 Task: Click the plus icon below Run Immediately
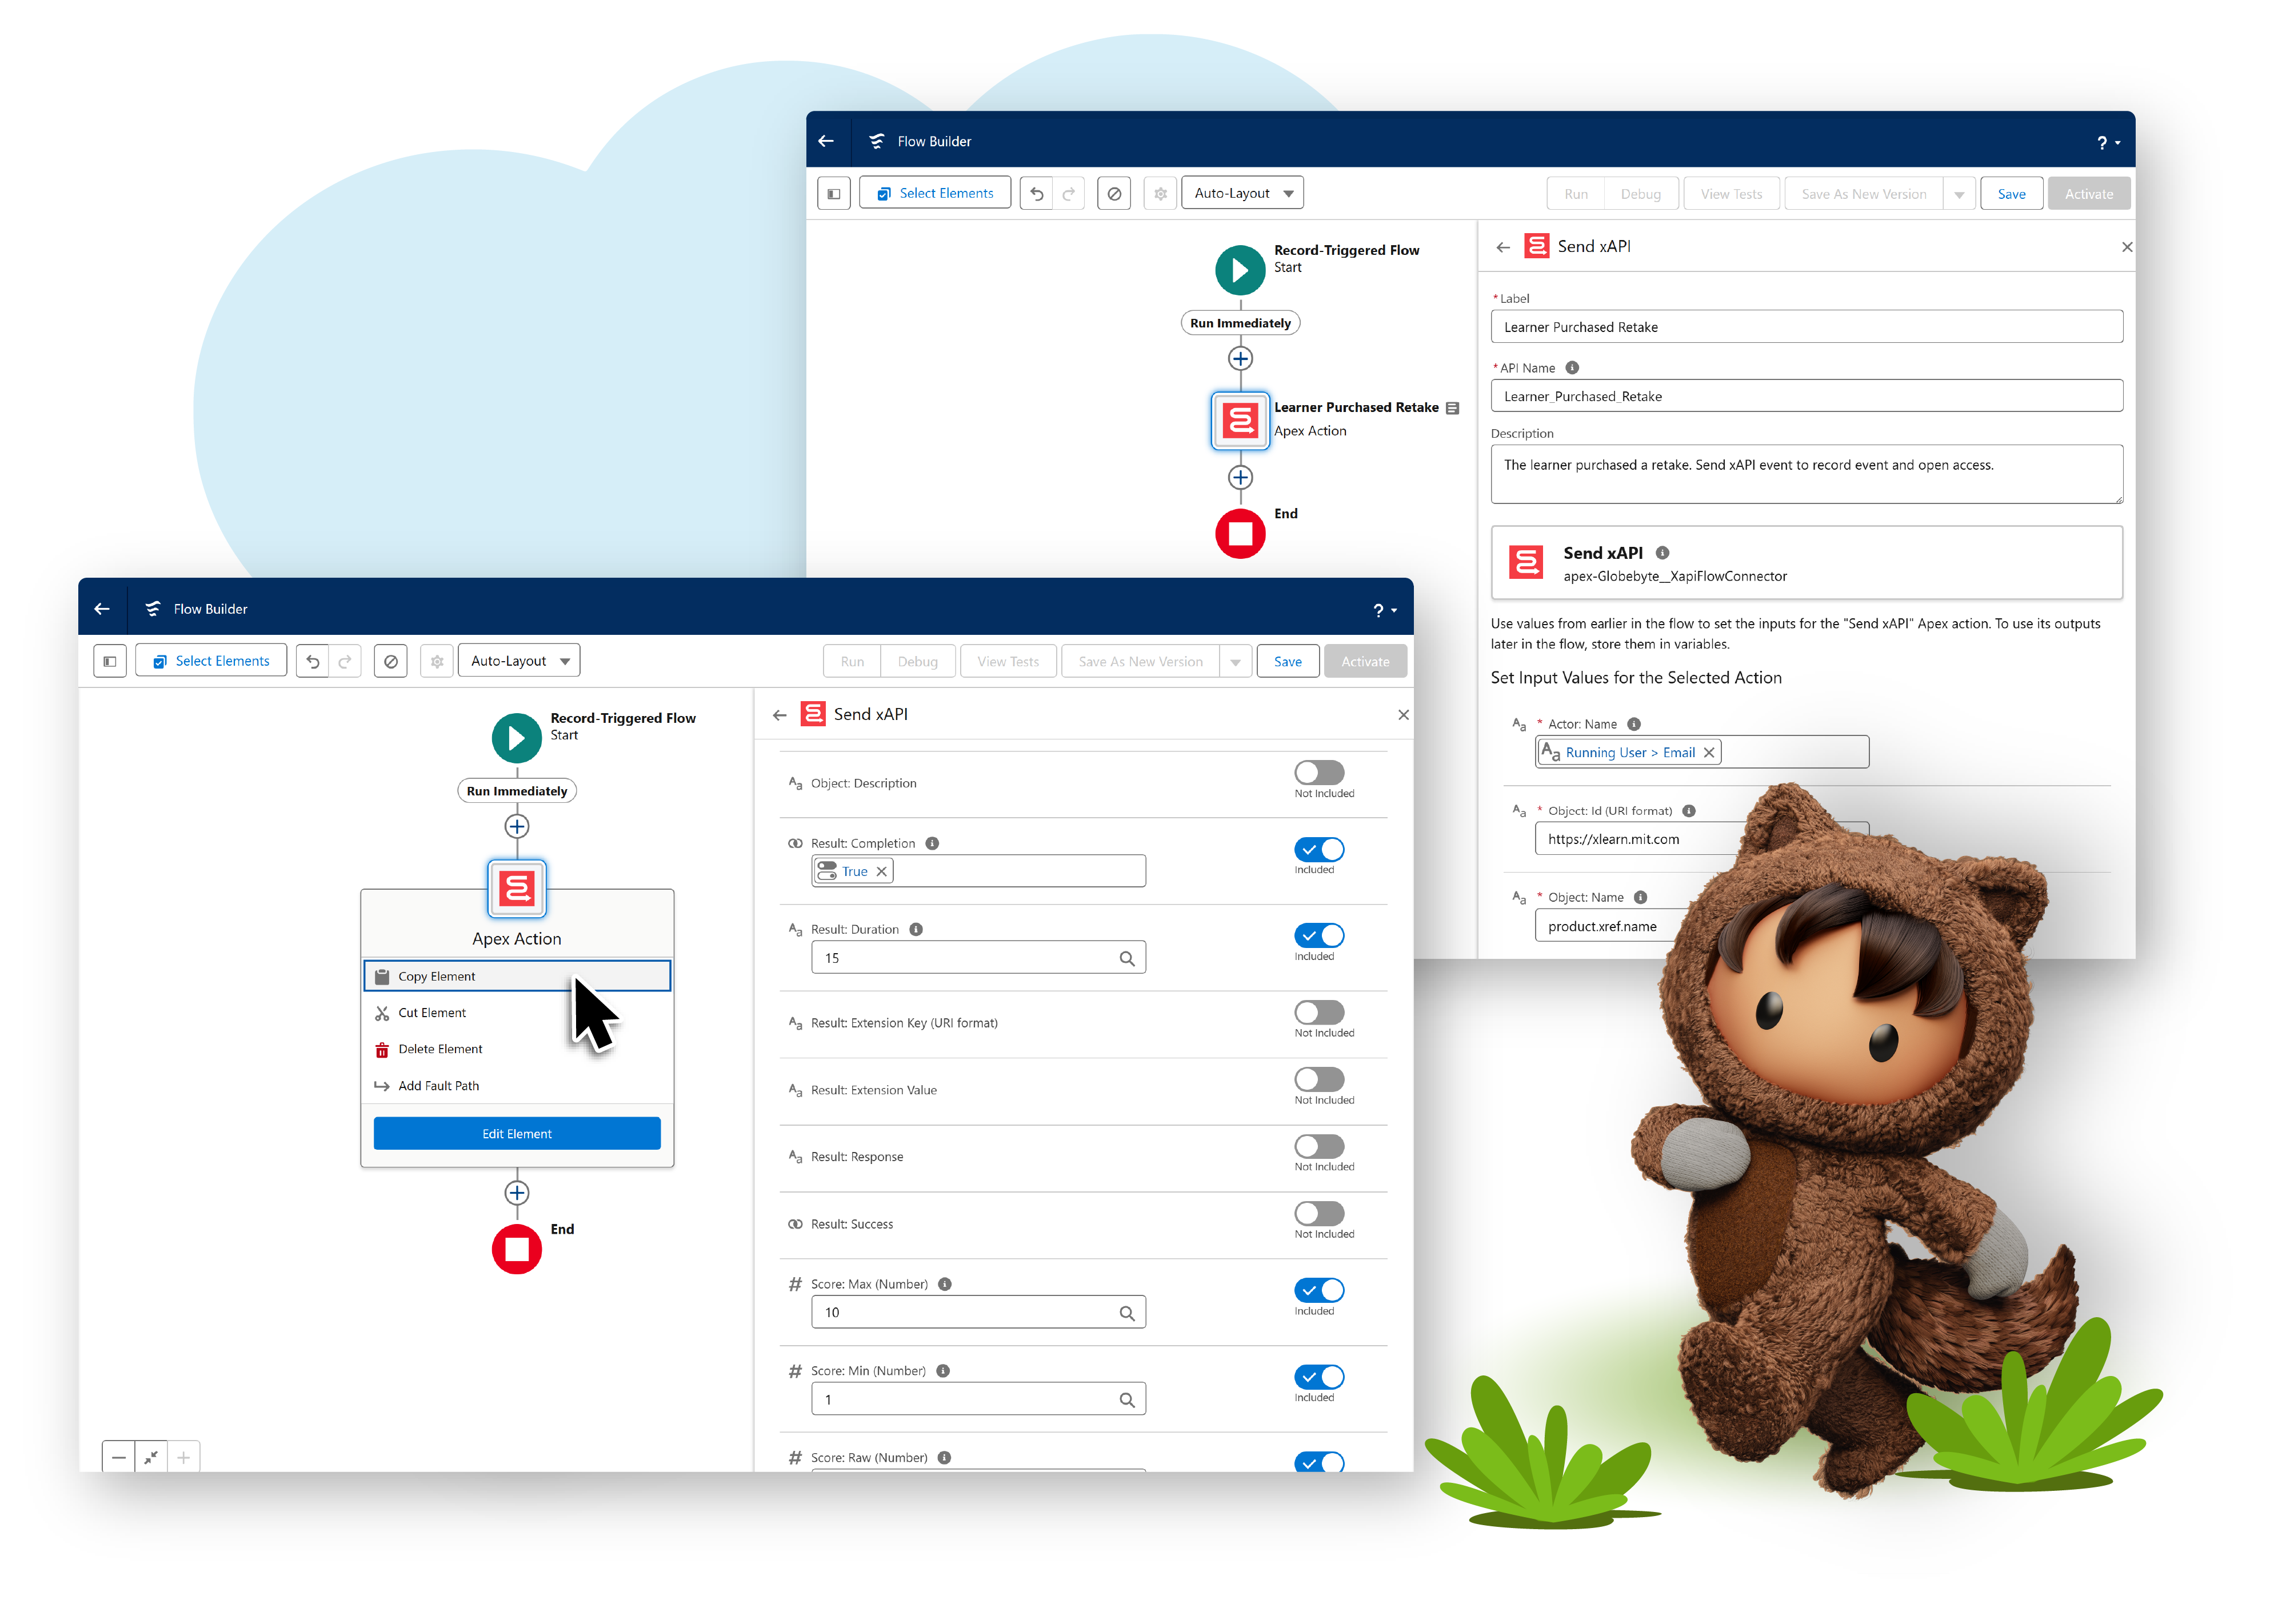(x=1240, y=358)
